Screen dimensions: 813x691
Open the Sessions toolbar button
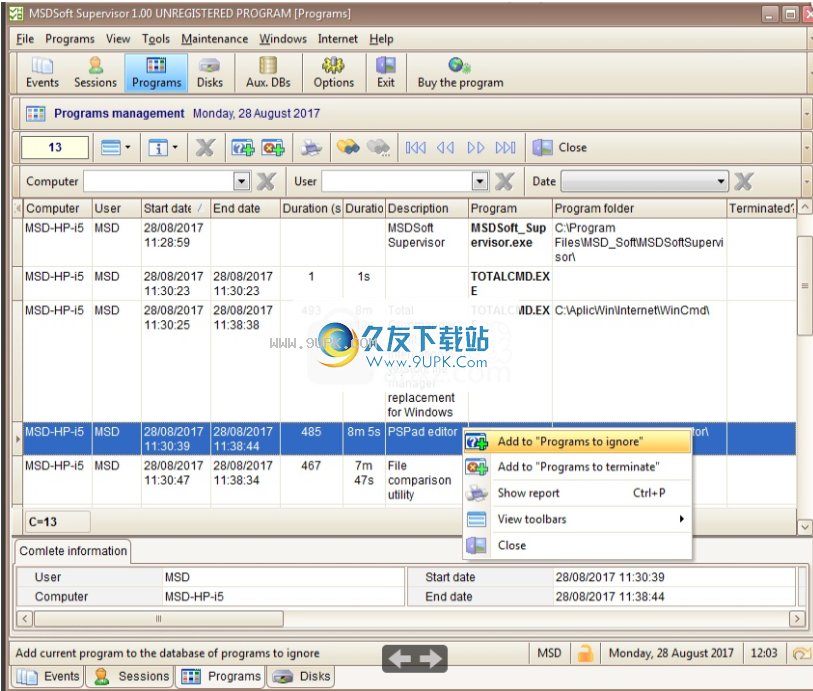click(x=95, y=73)
